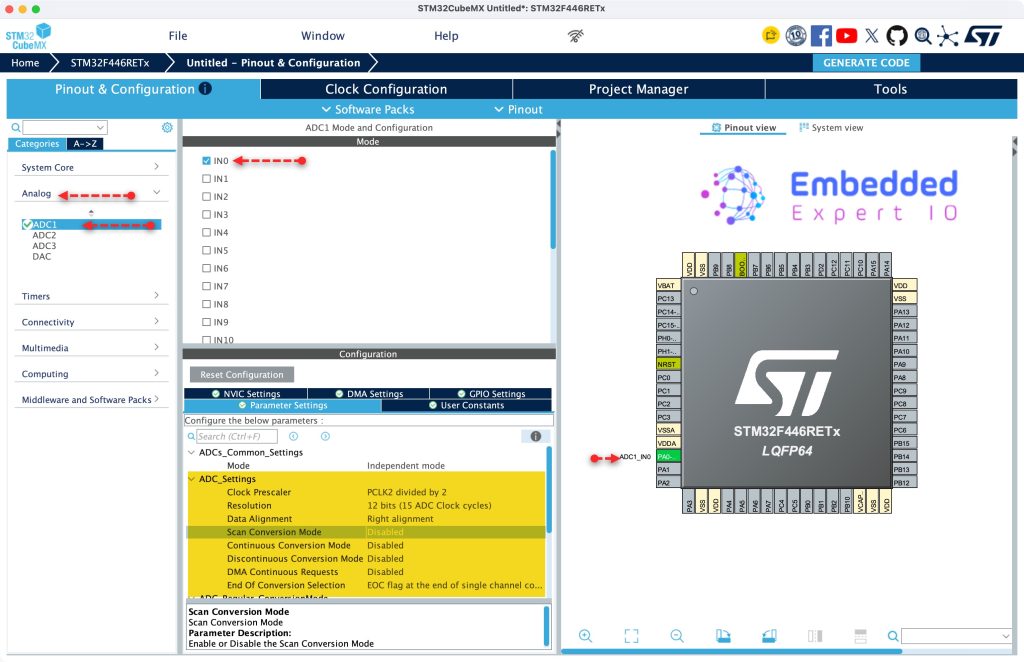Switch to the Project Manager tab
Viewport: 1024px width, 662px height.
pyautogui.click(x=638, y=89)
